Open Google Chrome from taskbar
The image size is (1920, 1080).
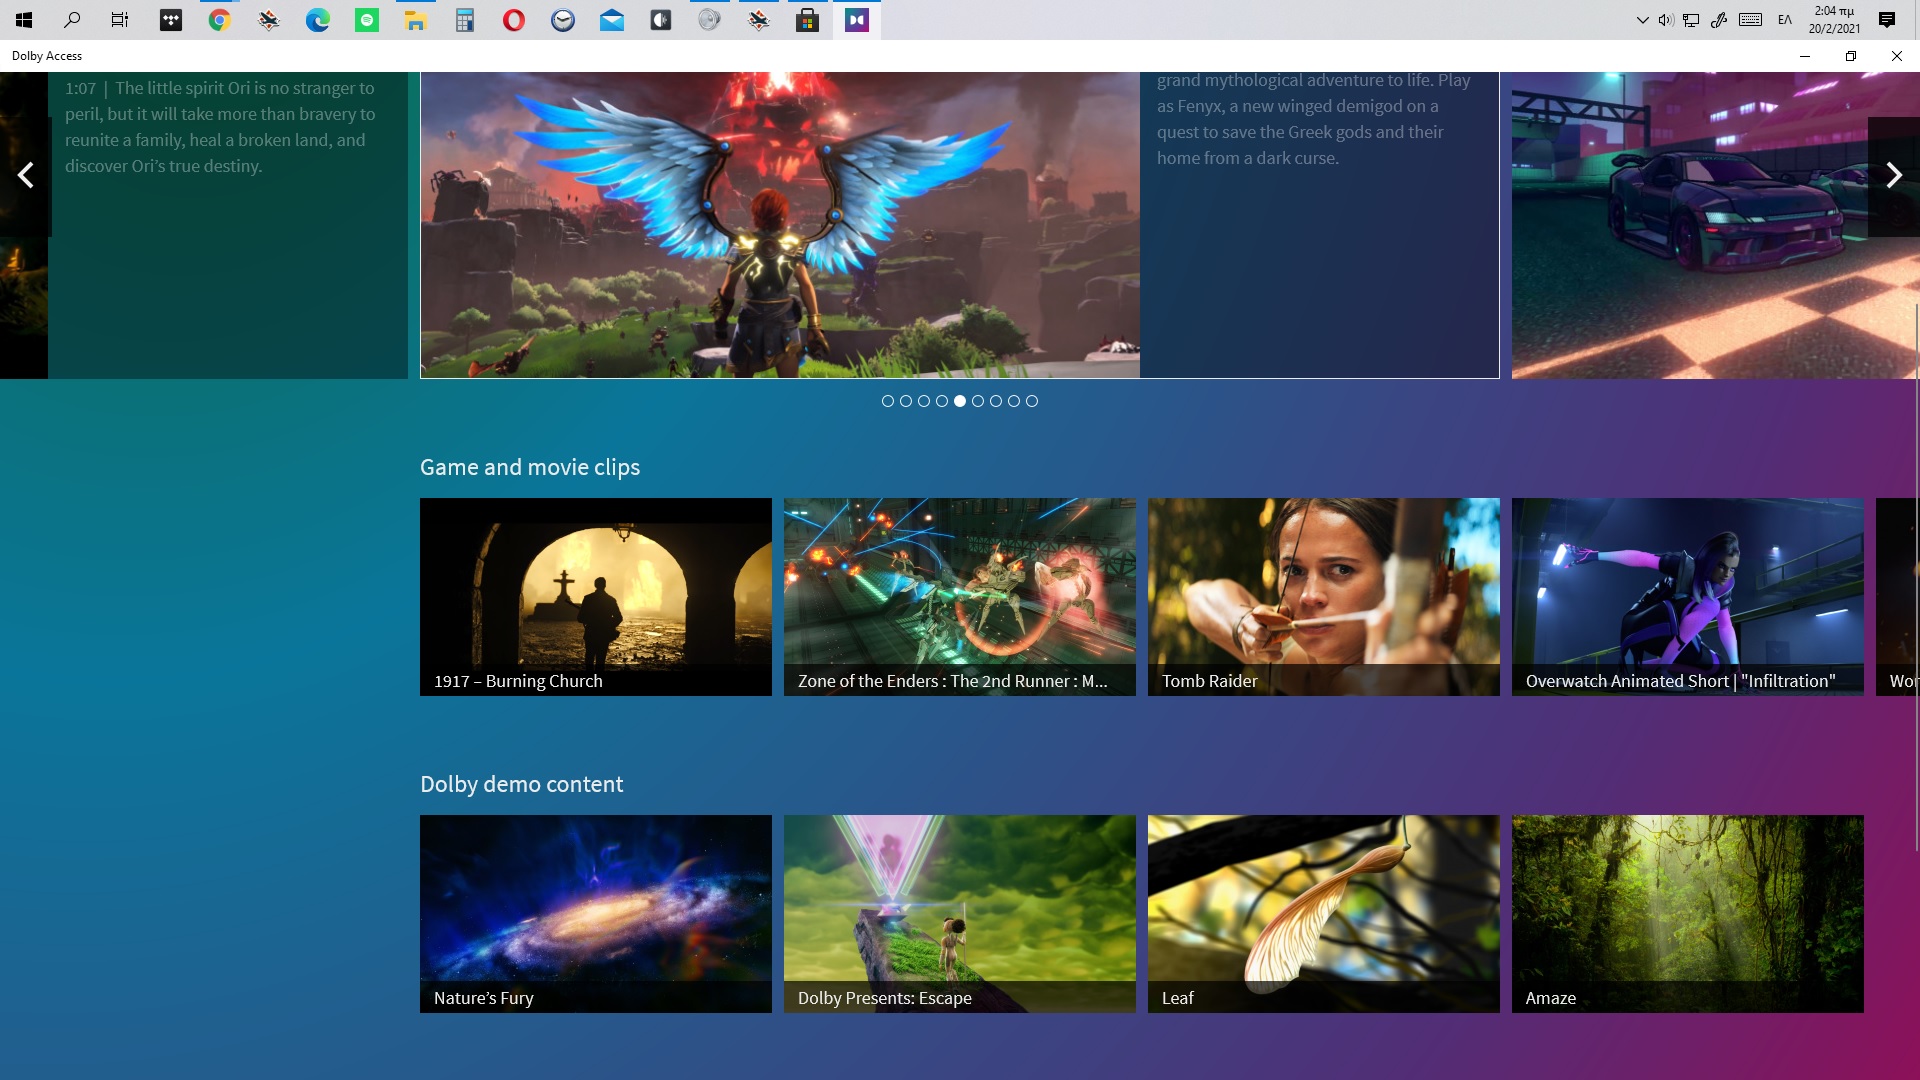220,20
